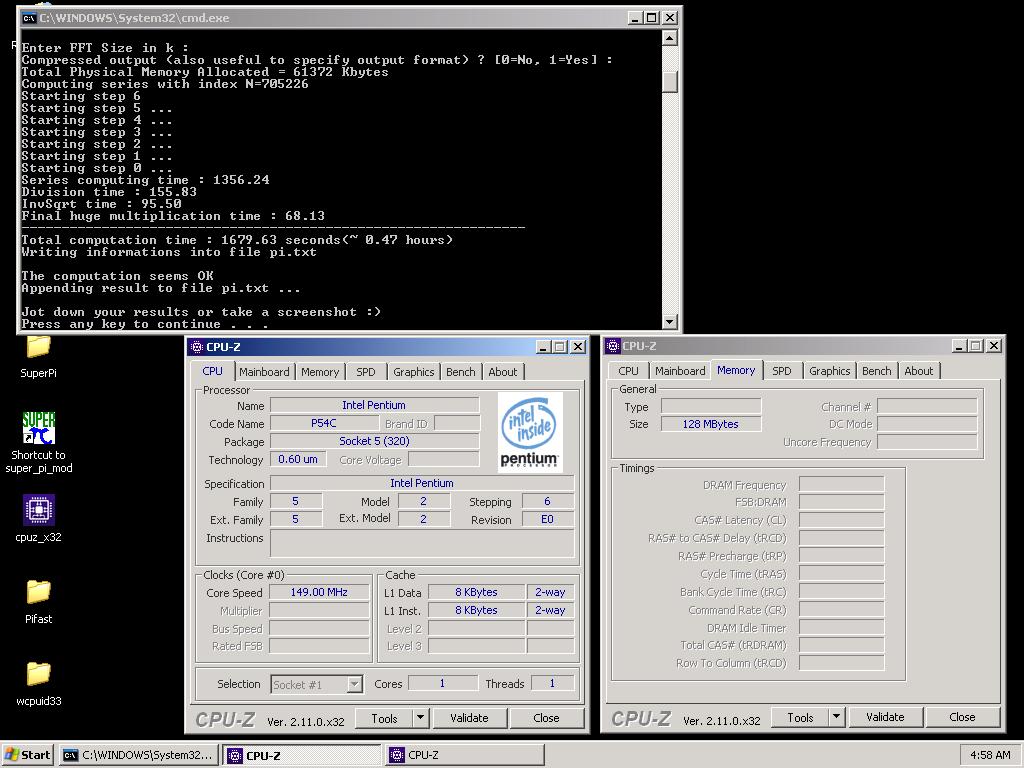1024x768 pixels.
Task: Open the super_pi_mod shortcut icon
Action: [39, 428]
